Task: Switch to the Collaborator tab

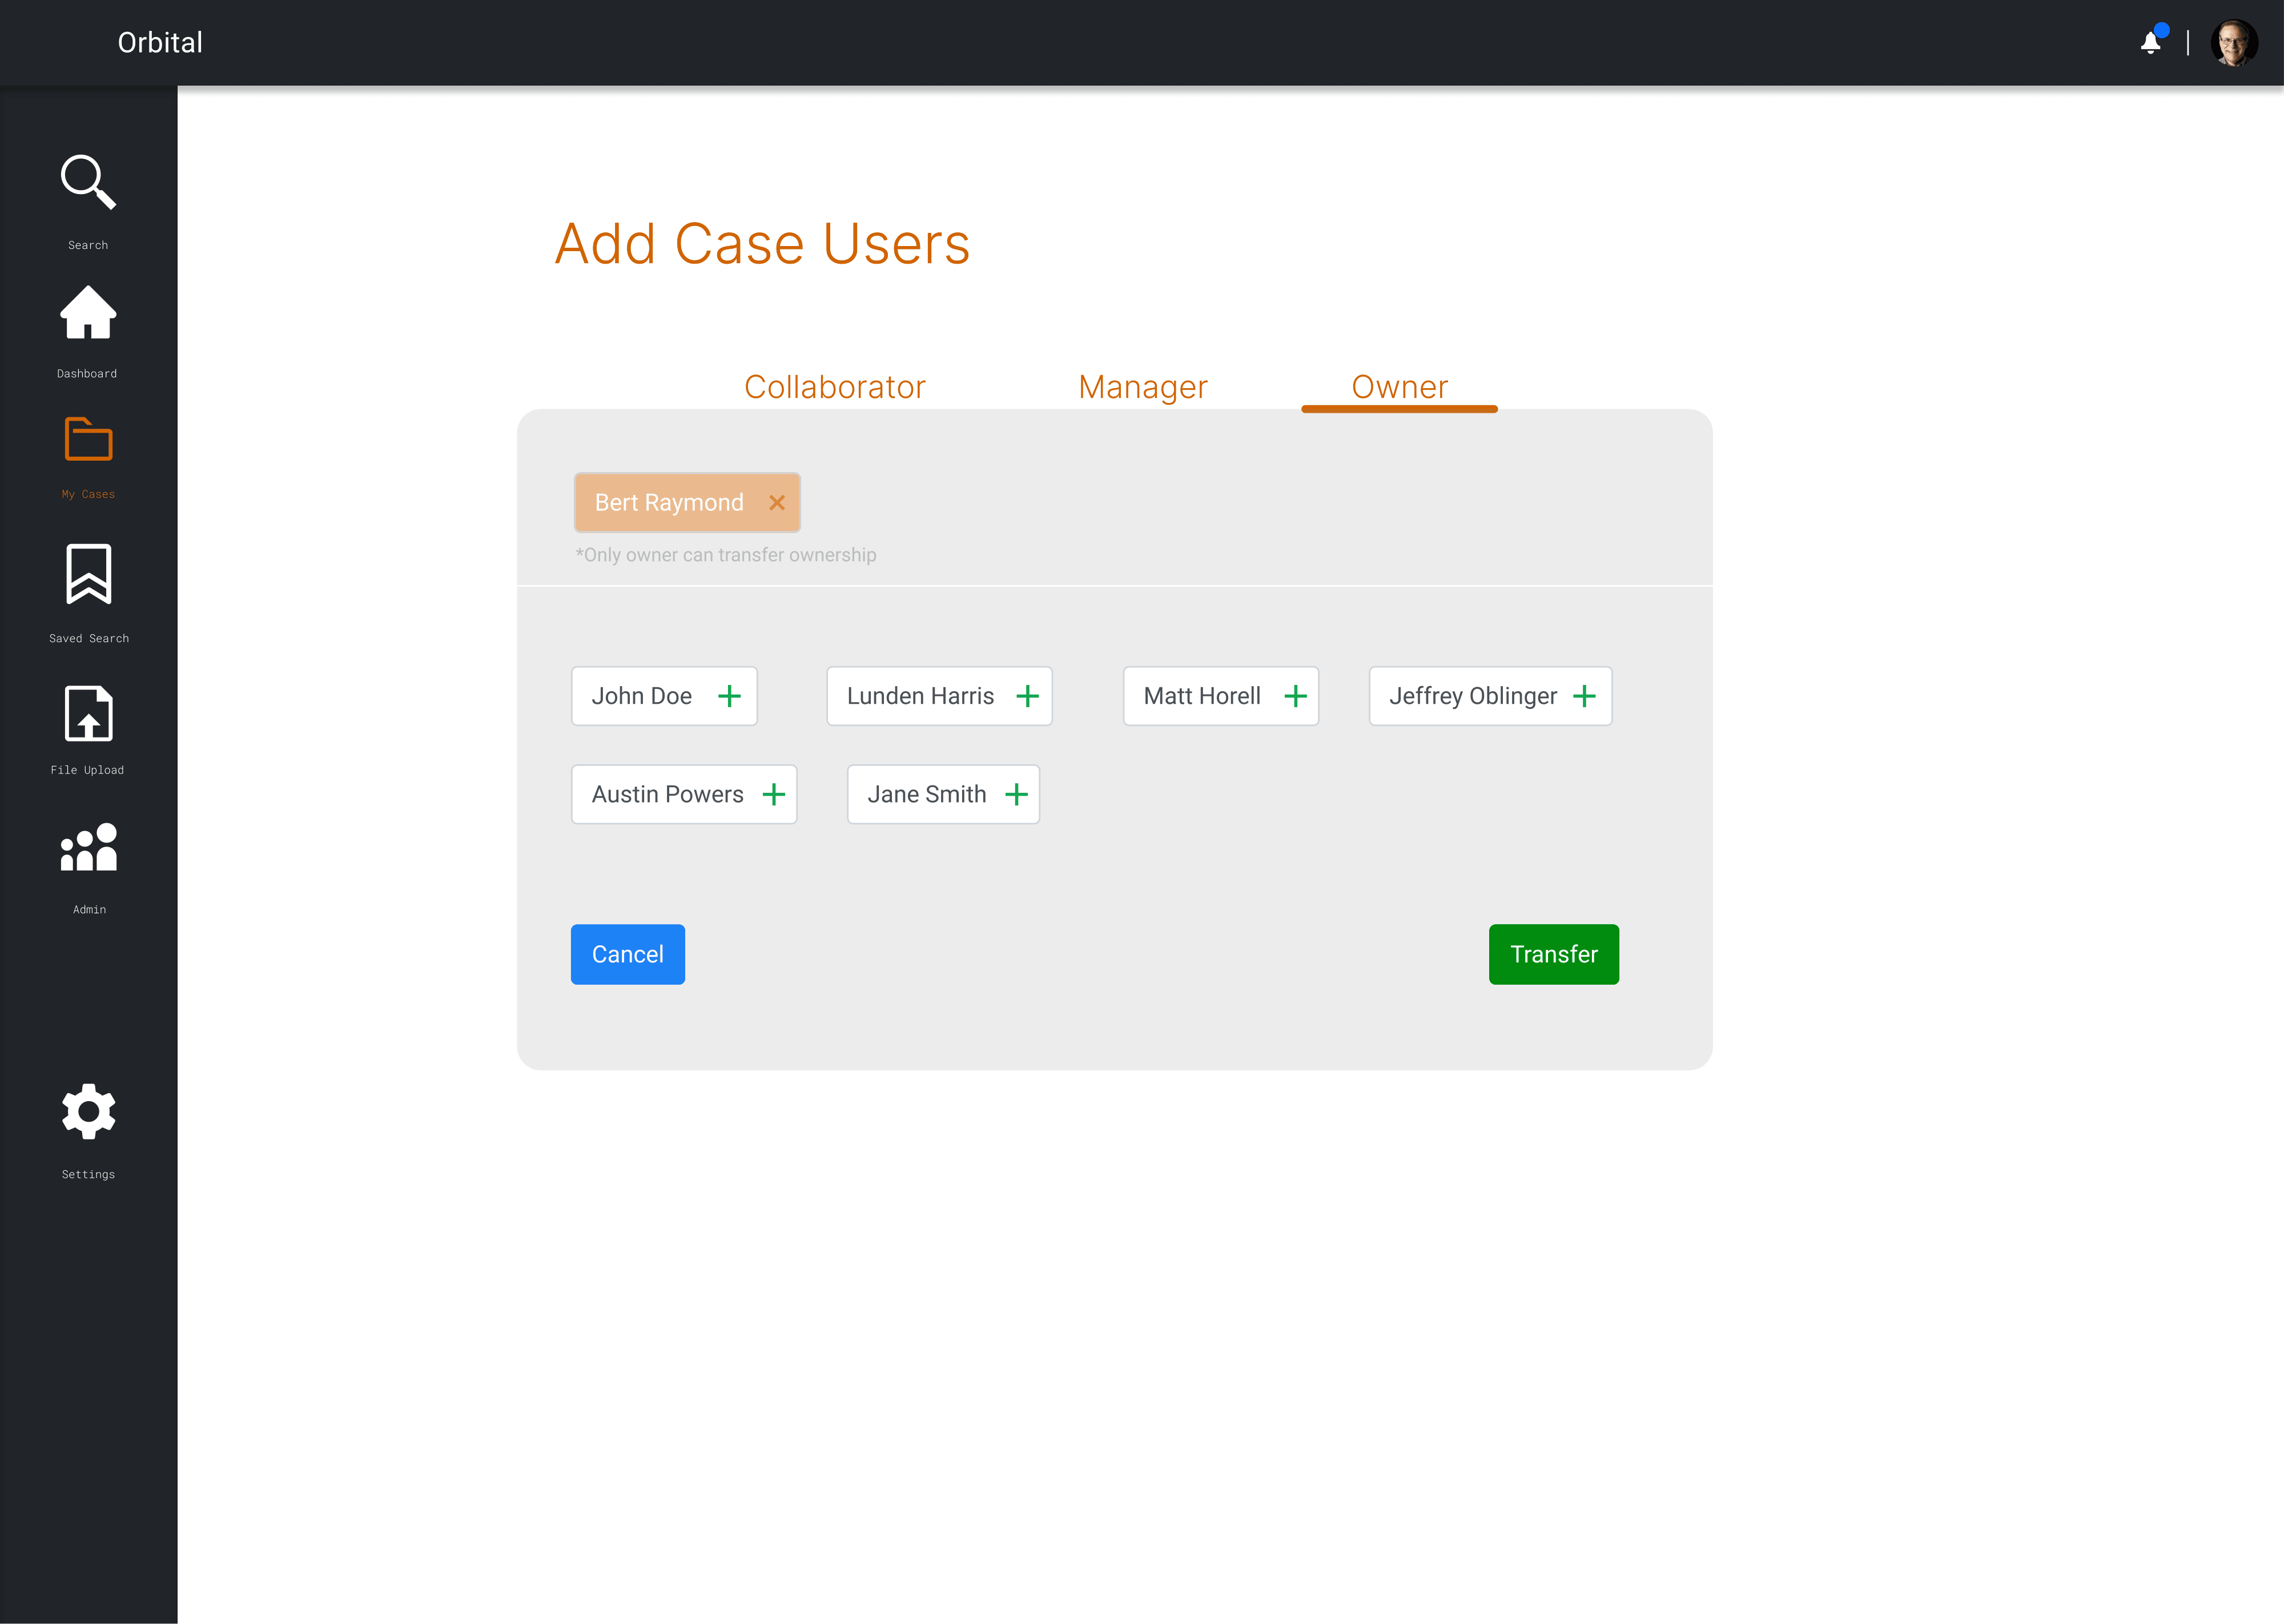Action: [834, 387]
